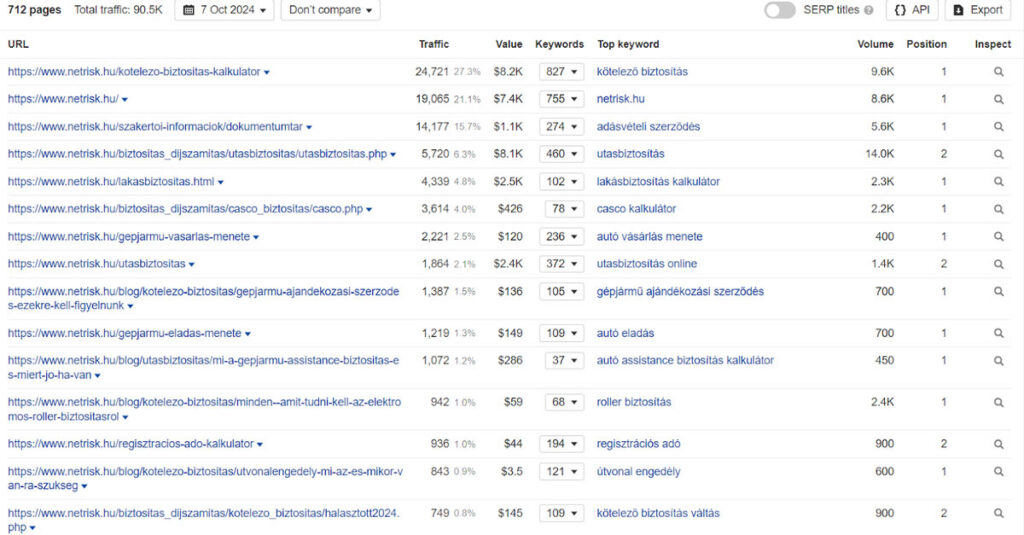The height and width of the screenshot is (535, 1024).
Task: Click the roller biztosítás keyword link
Action: click(633, 402)
